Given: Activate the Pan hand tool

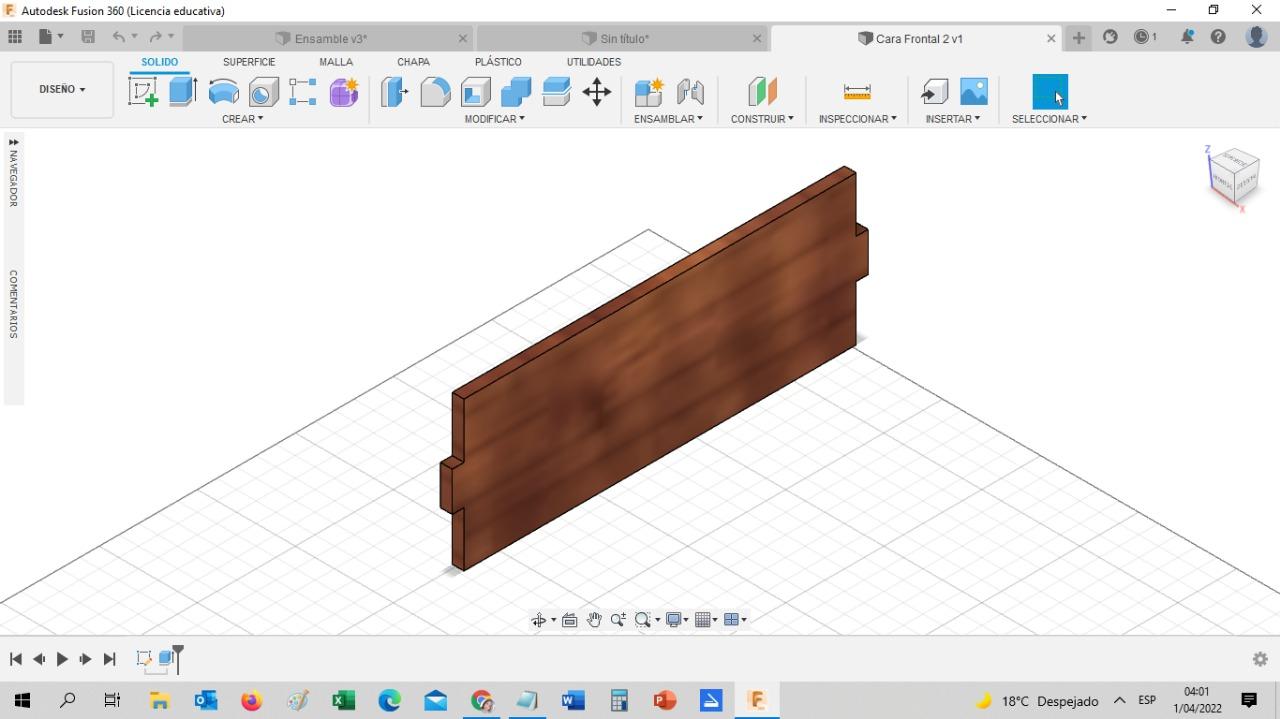Looking at the screenshot, I should (x=594, y=620).
